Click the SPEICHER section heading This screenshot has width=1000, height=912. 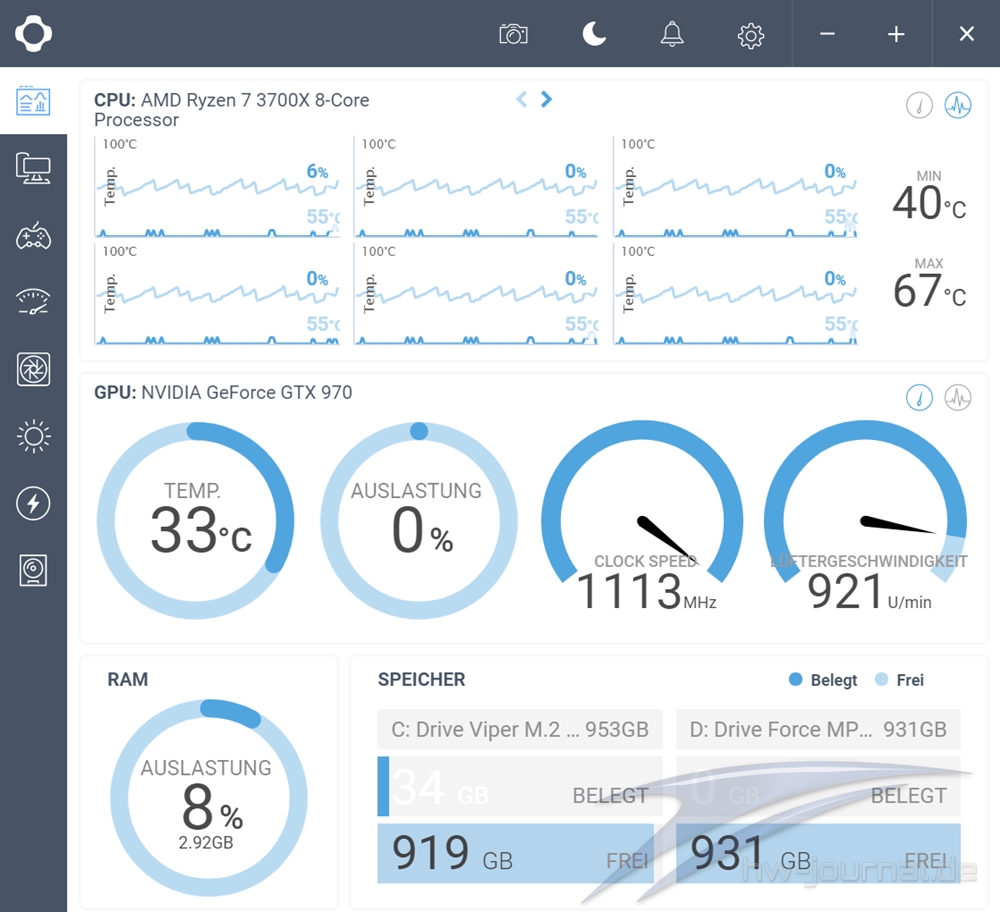(x=422, y=679)
